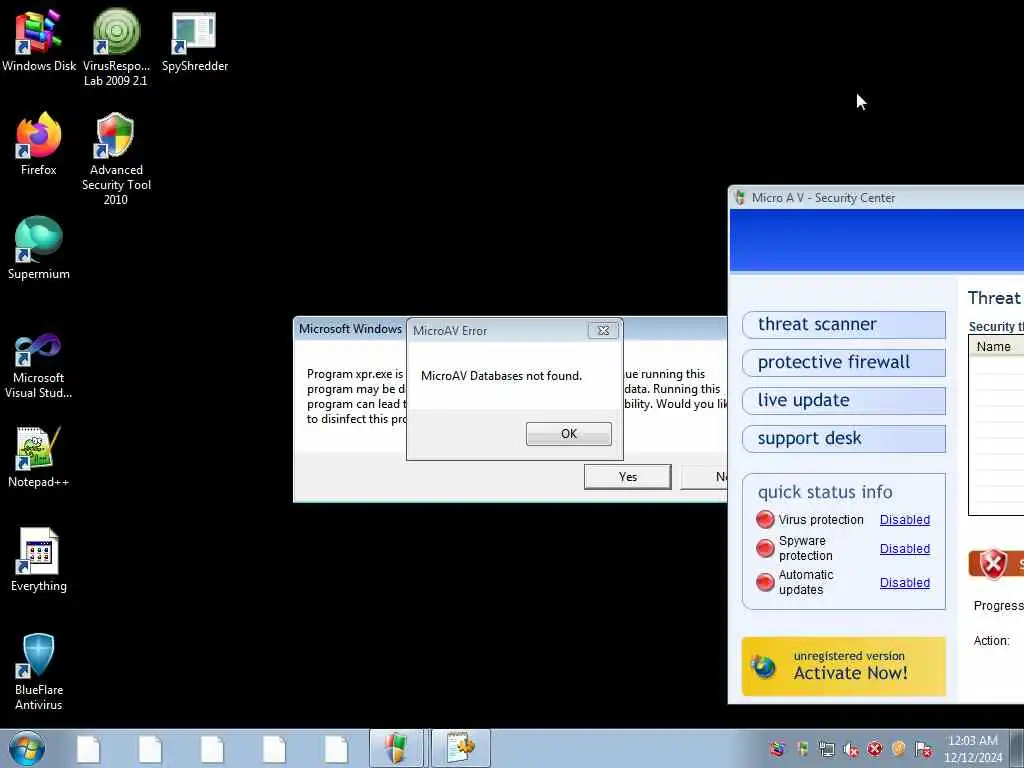Image resolution: width=1024 pixels, height=768 pixels.
Task: Launch Notepad++ from the desktop
Action: point(39,457)
